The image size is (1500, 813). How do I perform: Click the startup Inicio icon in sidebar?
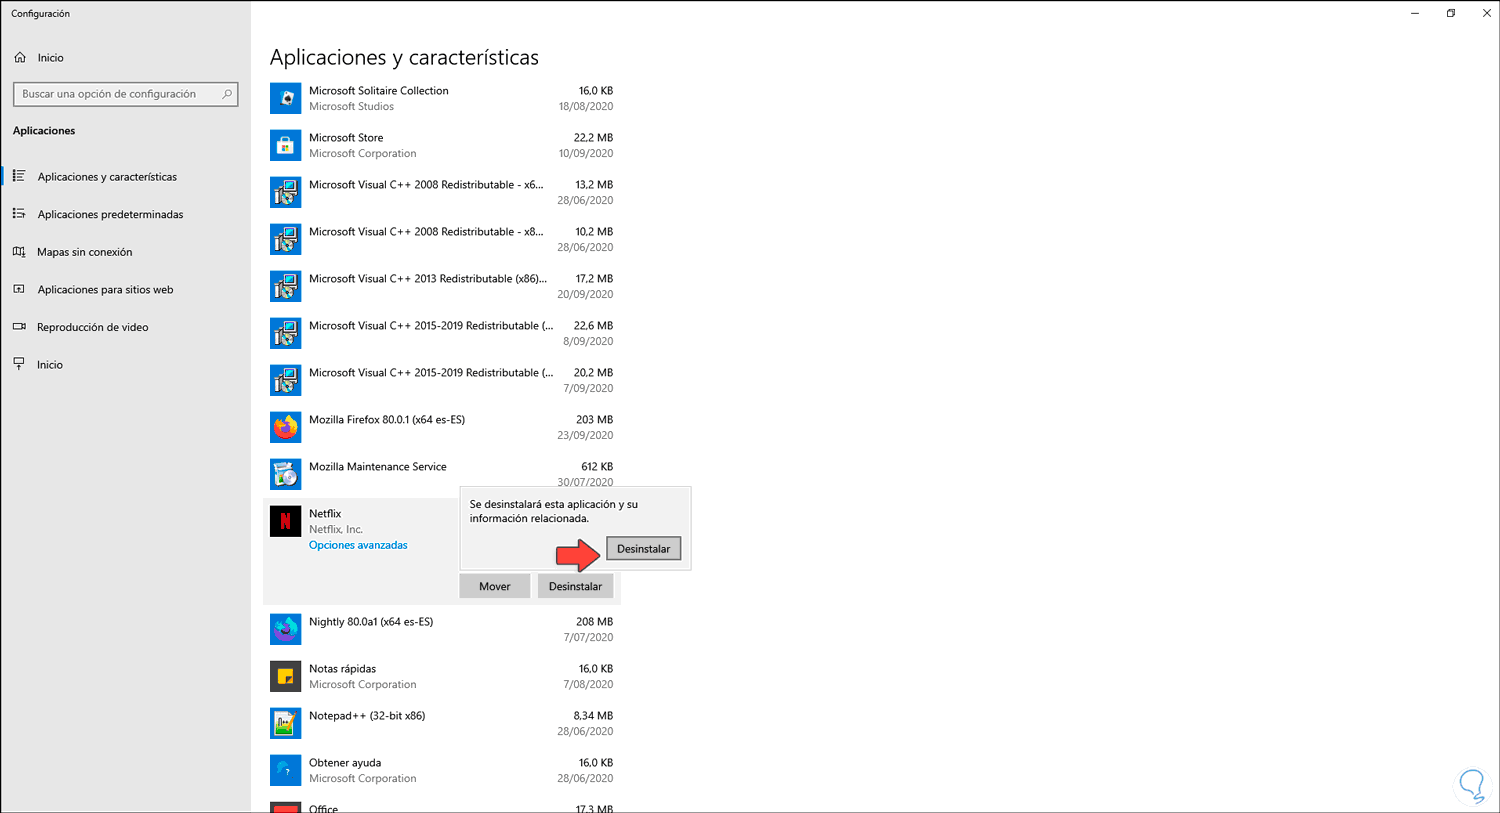click(19, 365)
